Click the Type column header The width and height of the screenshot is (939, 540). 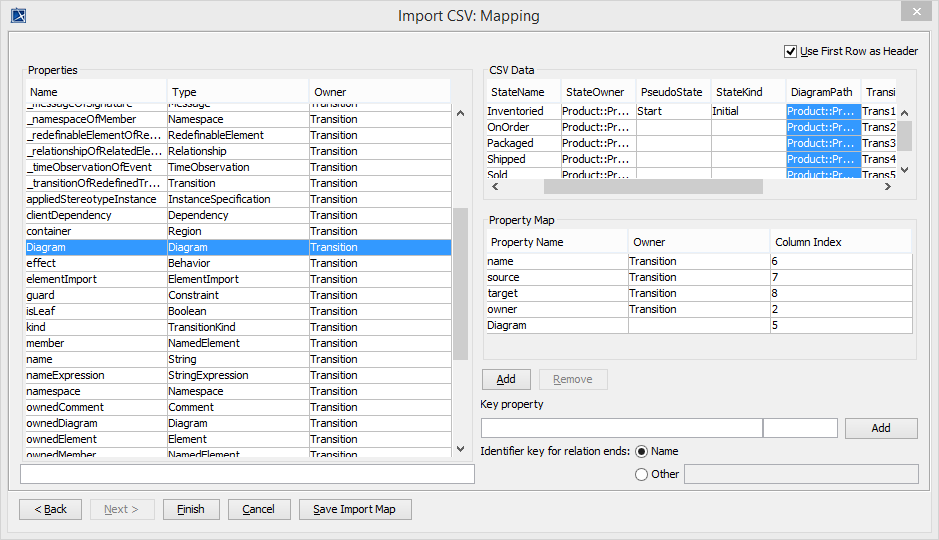click(237, 92)
